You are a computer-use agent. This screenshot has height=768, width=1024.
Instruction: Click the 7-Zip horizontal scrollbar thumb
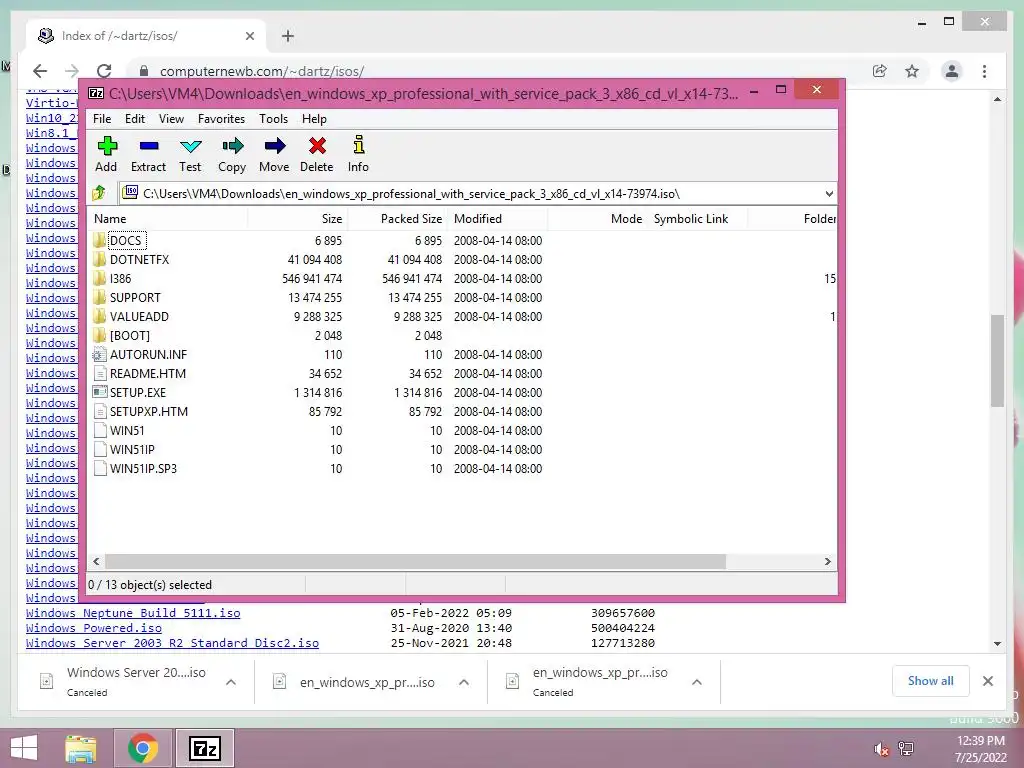415,562
